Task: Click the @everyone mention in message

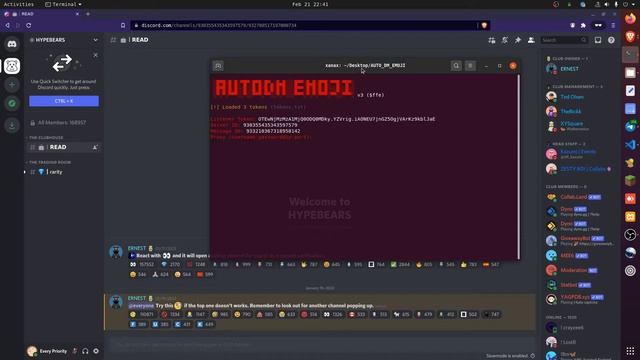Action: pyautogui.click(x=141, y=305)
